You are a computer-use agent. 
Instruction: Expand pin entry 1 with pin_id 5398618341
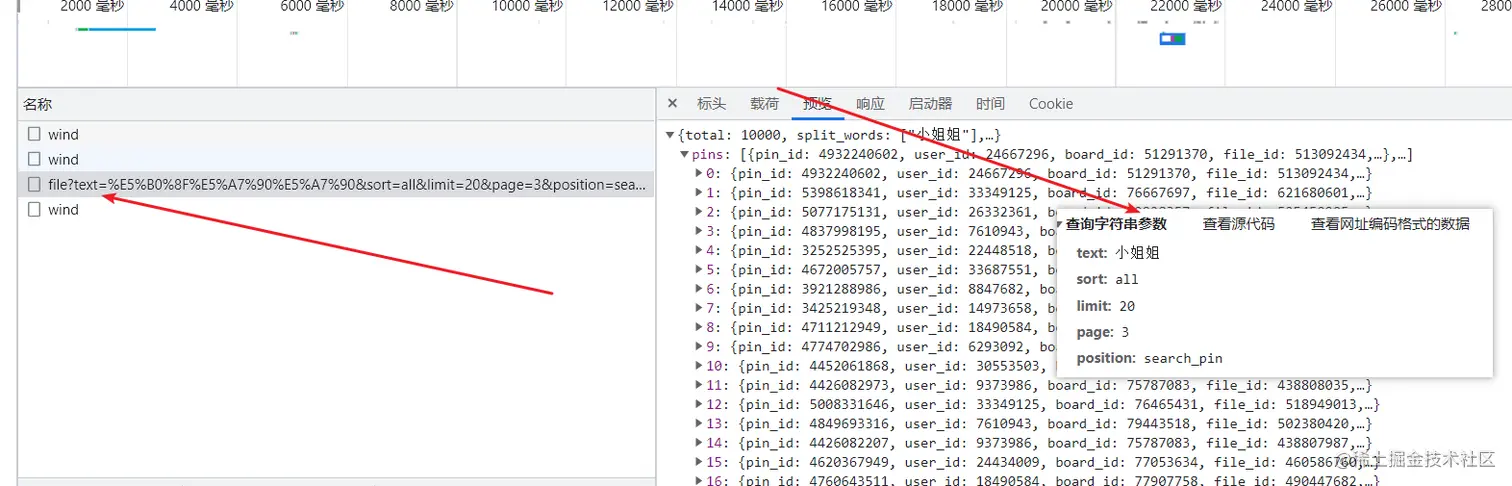coord(699,193)
